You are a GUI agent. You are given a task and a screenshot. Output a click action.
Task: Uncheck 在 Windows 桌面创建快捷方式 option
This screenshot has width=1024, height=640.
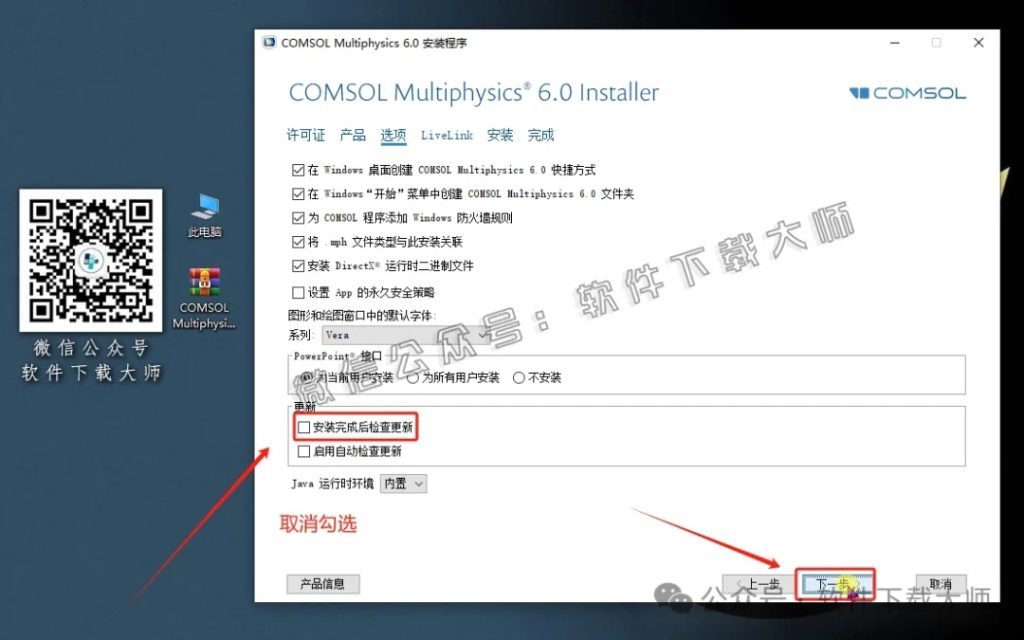[x=297, y=169]
